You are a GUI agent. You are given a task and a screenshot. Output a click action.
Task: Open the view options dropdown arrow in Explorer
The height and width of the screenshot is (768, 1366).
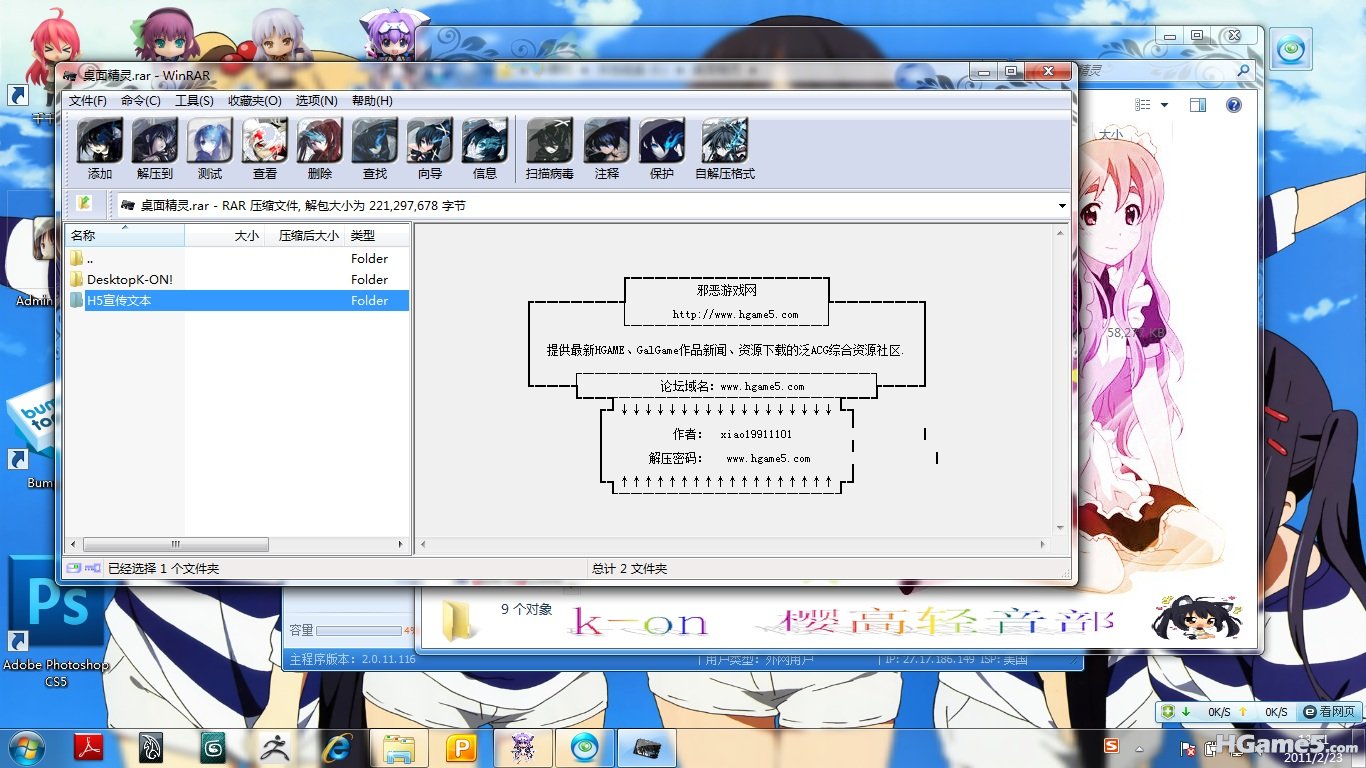1165,105
